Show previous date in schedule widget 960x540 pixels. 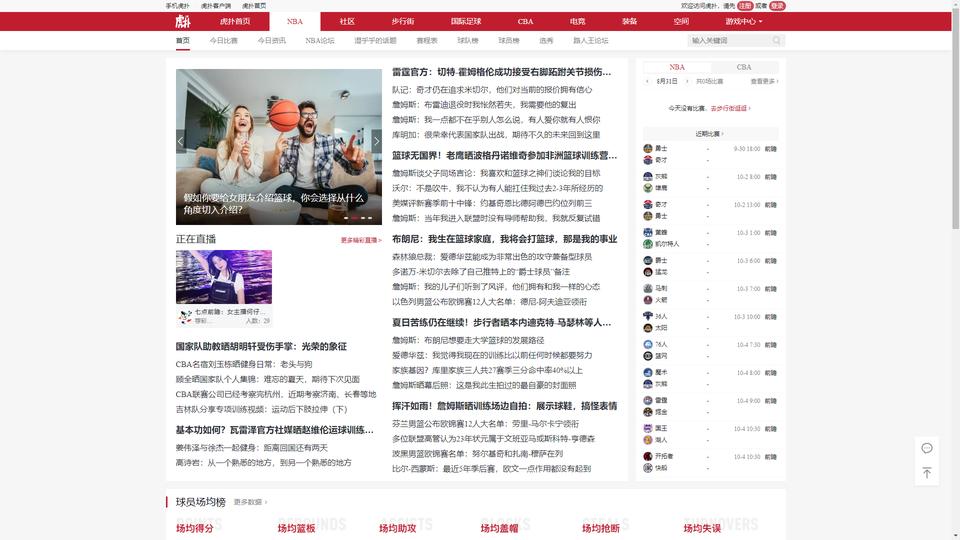pyautogui.click(x=647, y=81)
